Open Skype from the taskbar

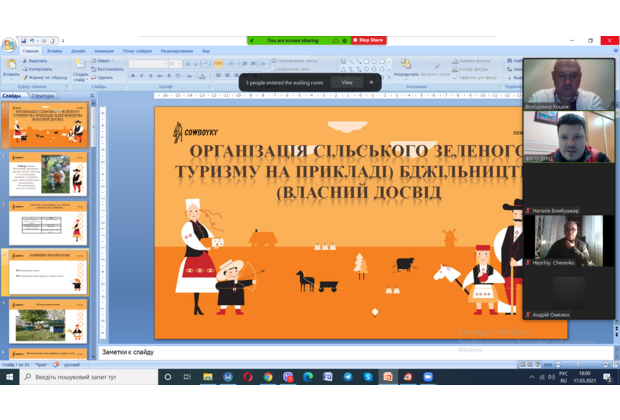click(x=368, y=377)
